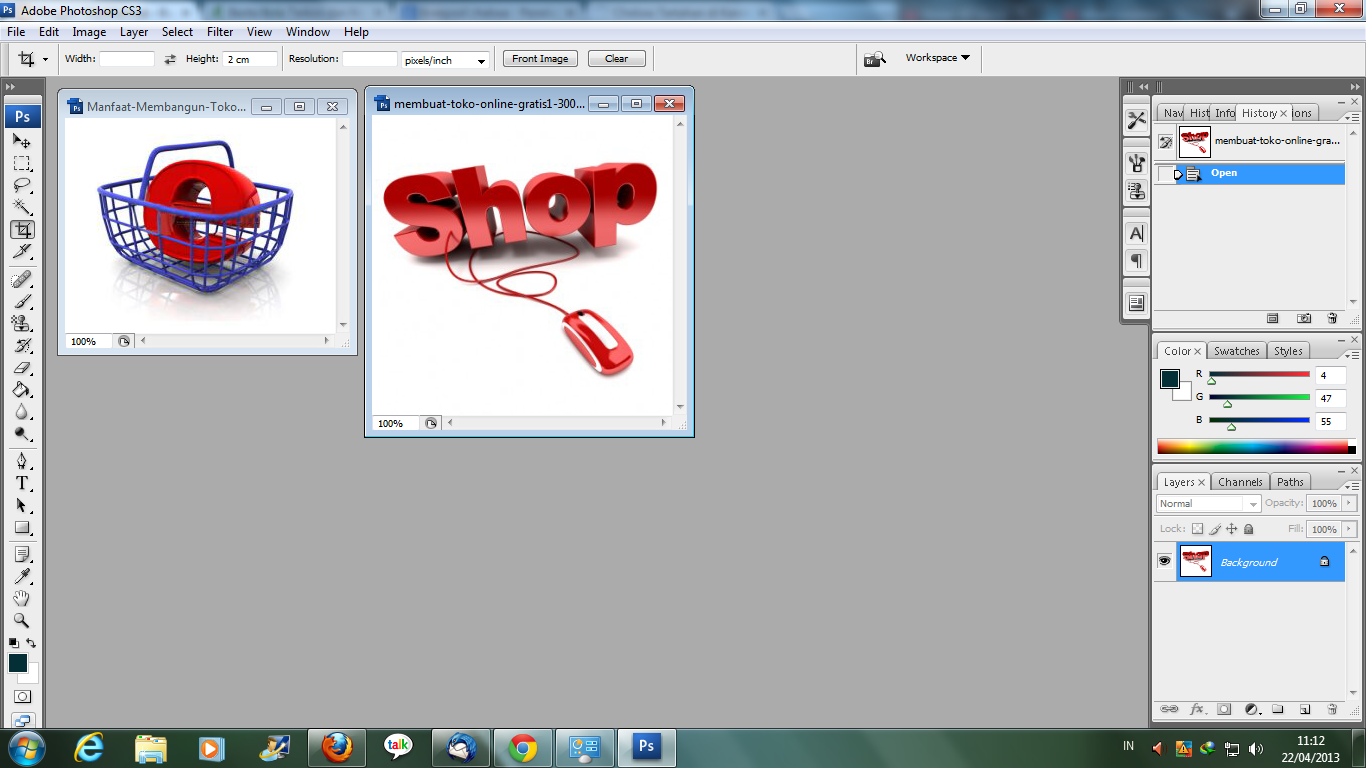The width and height of the screenshot is (1366, 768).
Task: Open the Image menu
Action: tap(89, 32)
